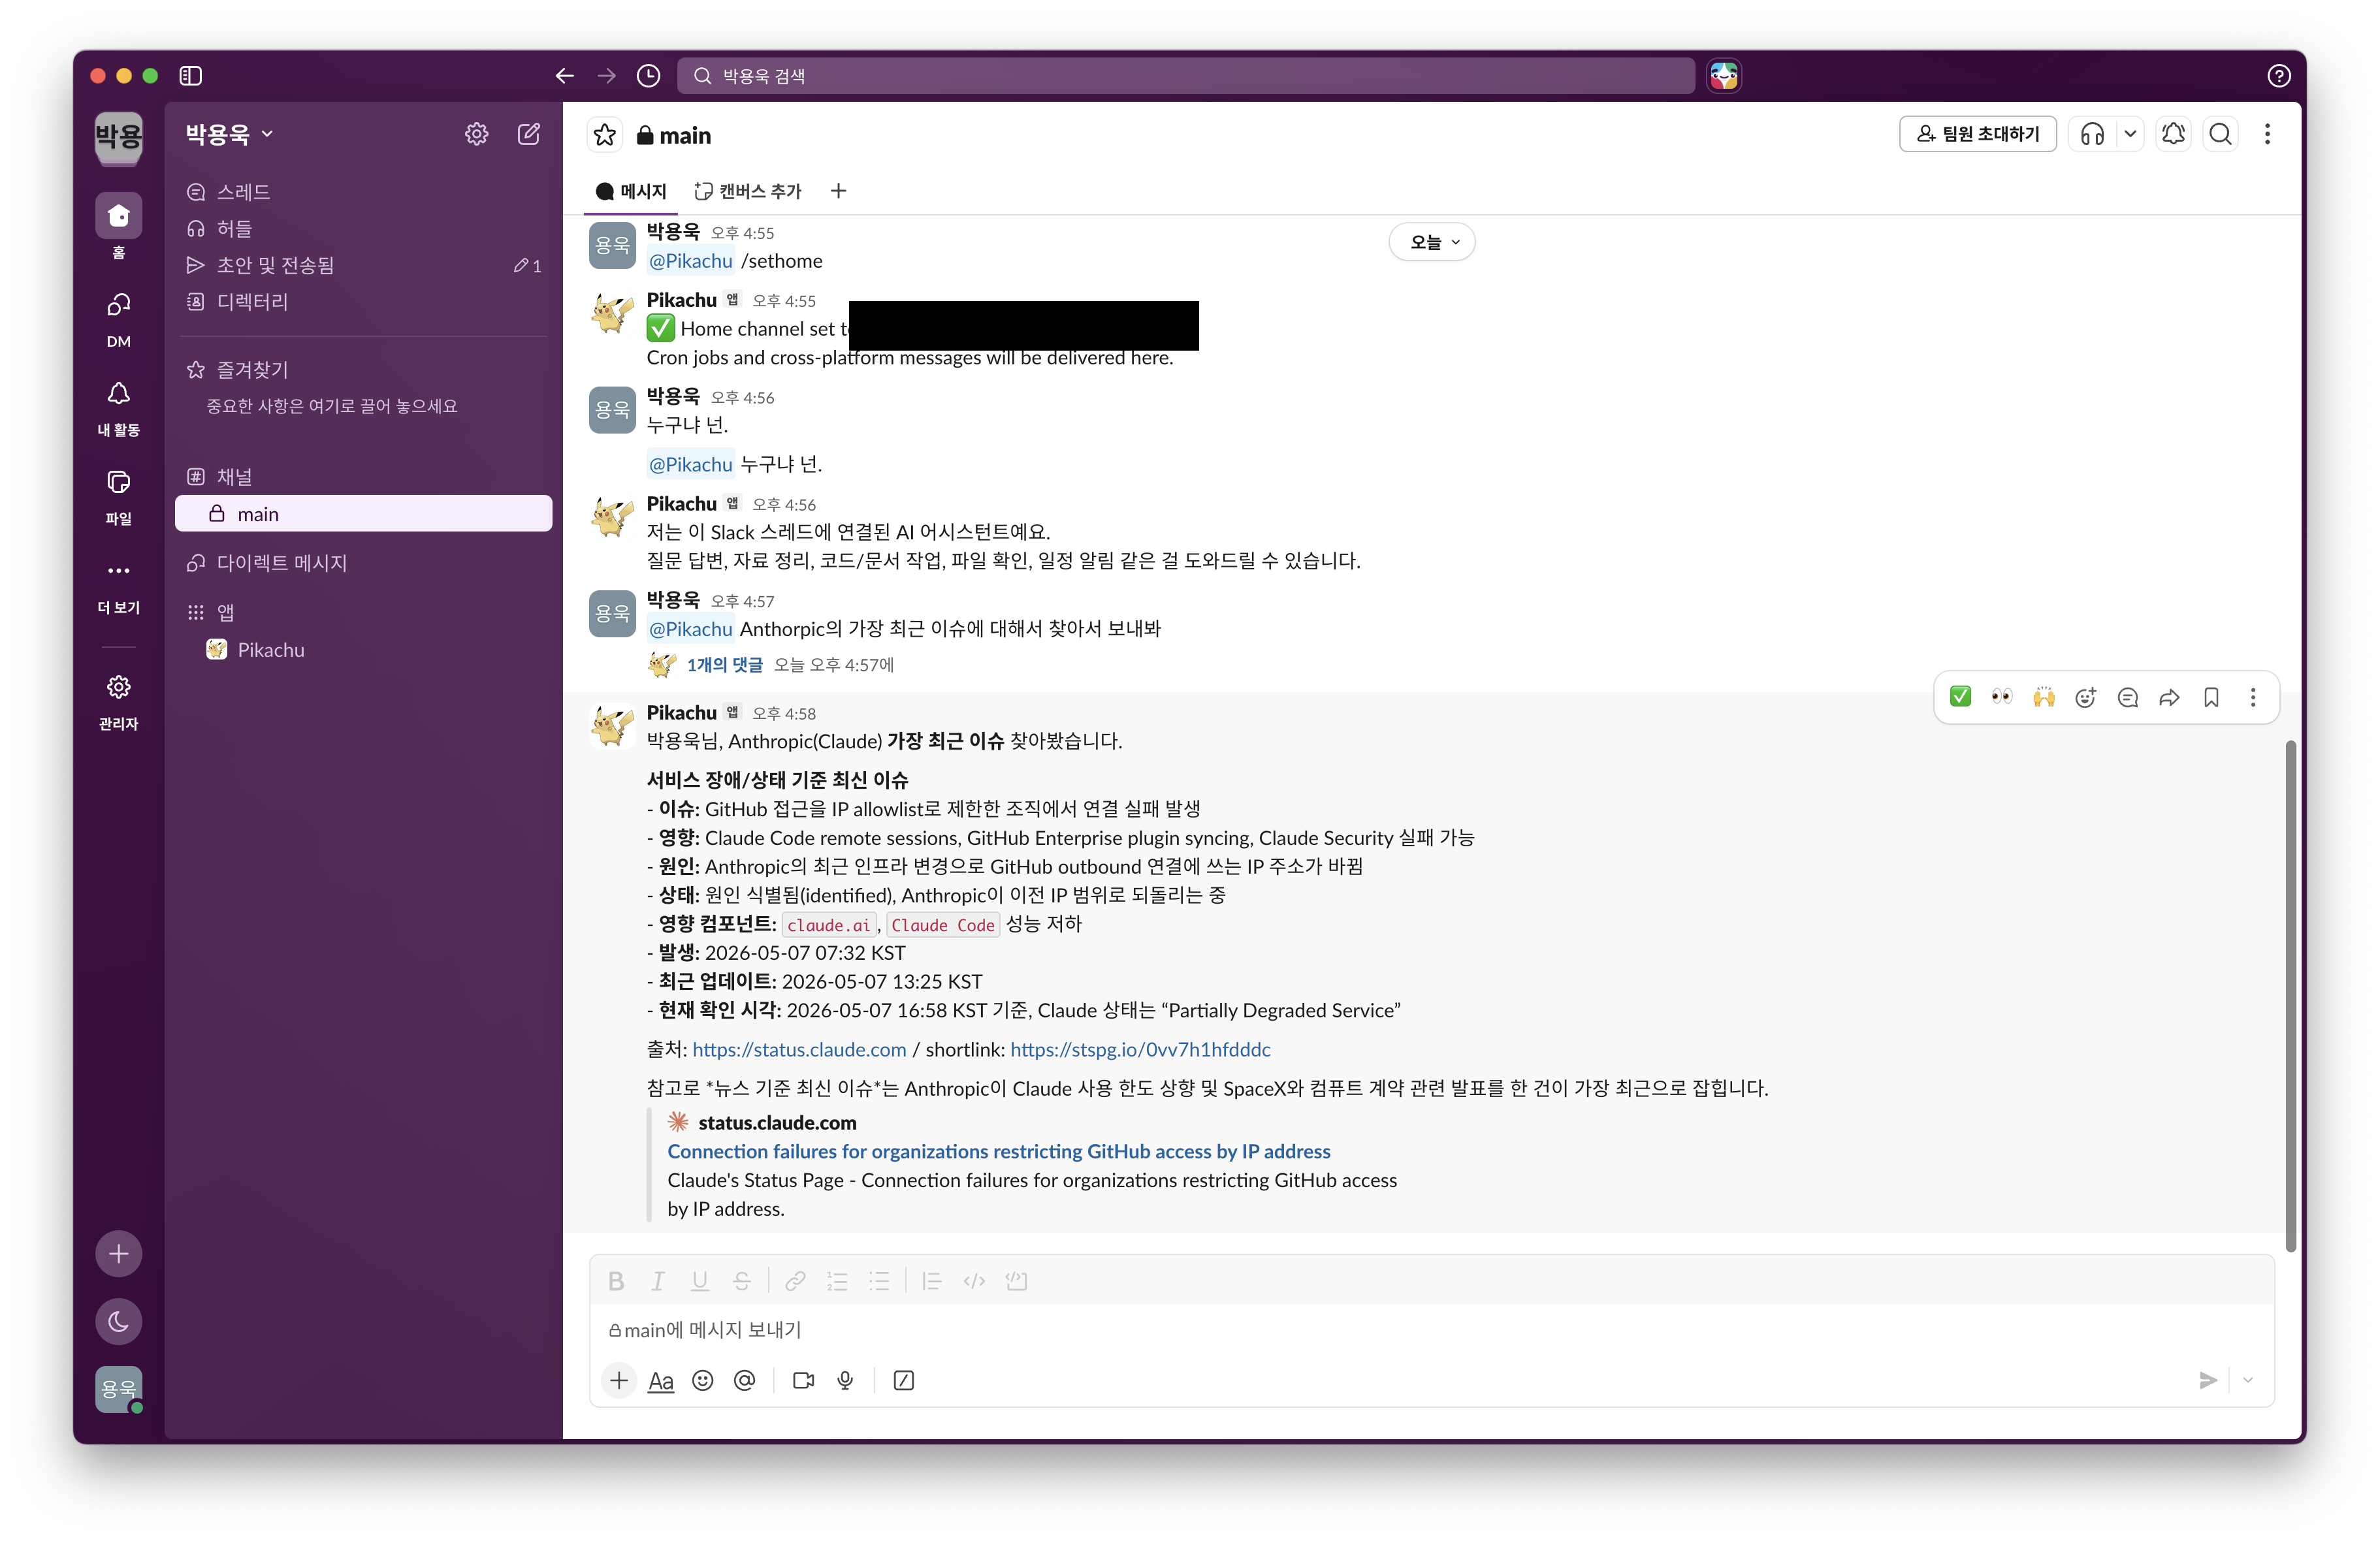
Task: Toggle dark mode moon icon
Action: [x=119, y=1321]
